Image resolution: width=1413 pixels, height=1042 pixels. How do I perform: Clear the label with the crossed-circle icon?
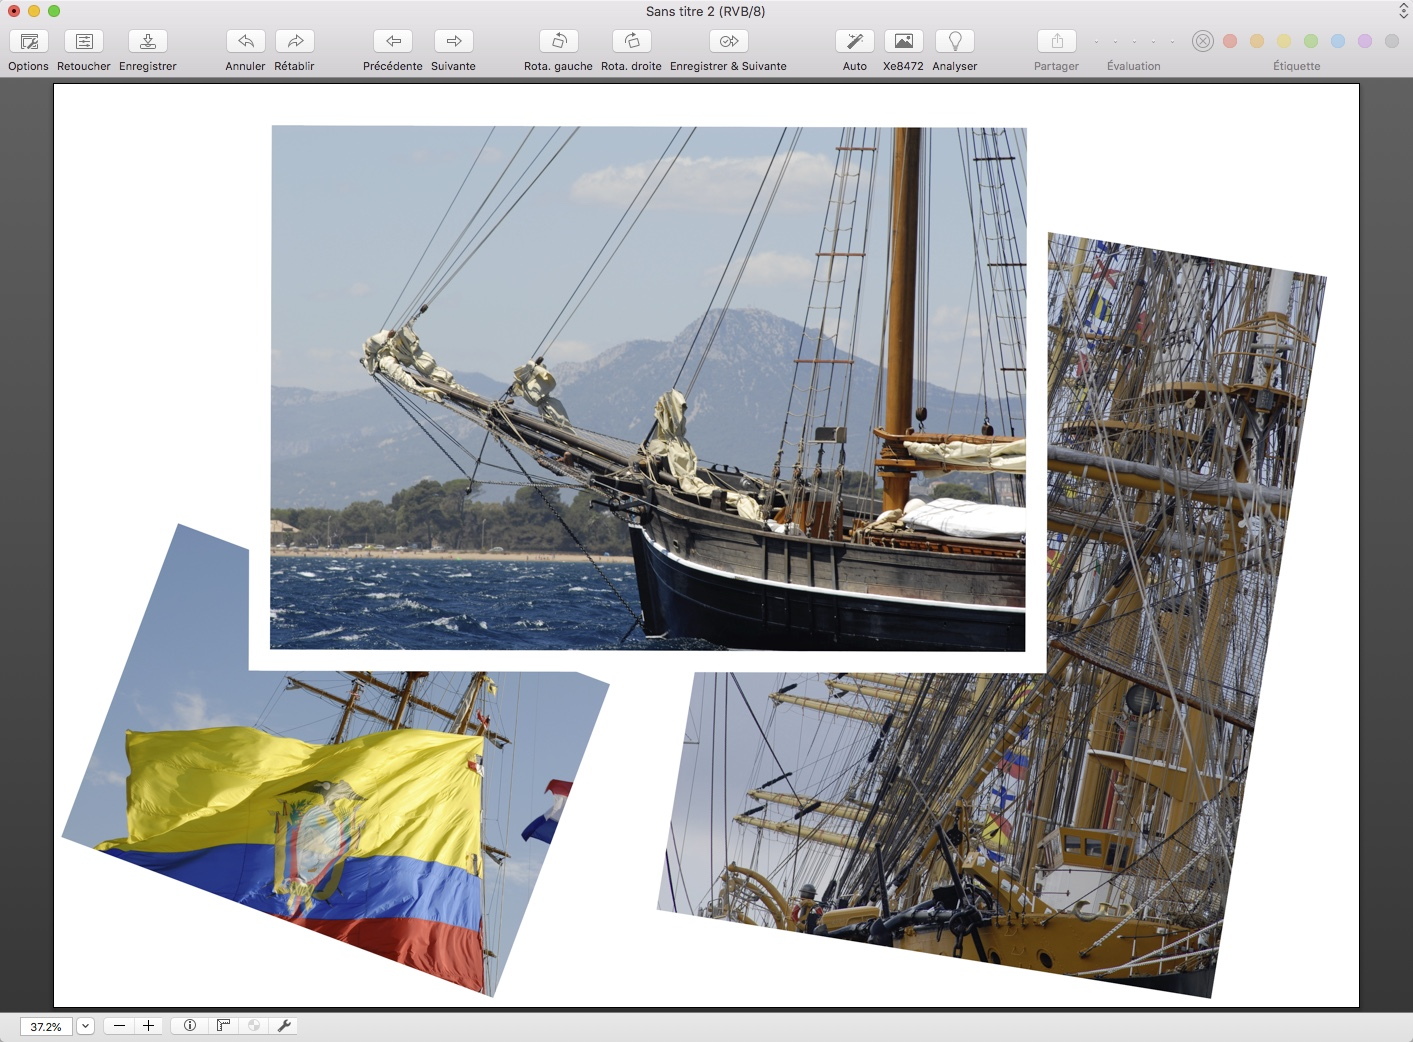(1203, 41)
